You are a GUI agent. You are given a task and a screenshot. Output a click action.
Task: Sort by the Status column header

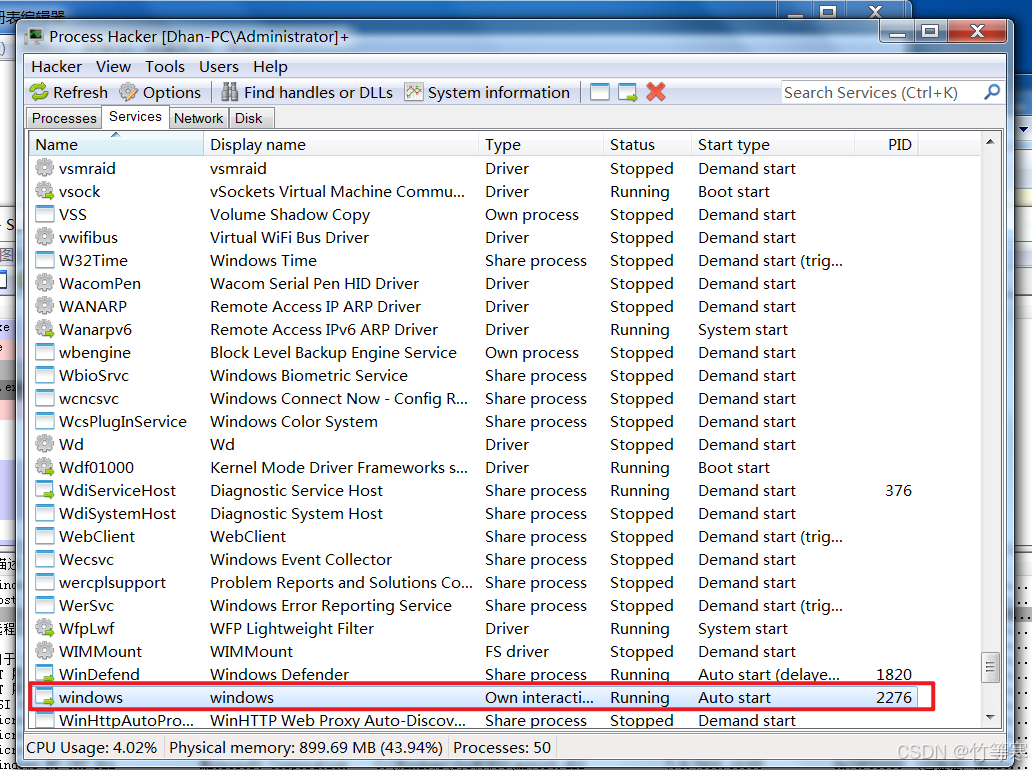(x=632, y=145)
